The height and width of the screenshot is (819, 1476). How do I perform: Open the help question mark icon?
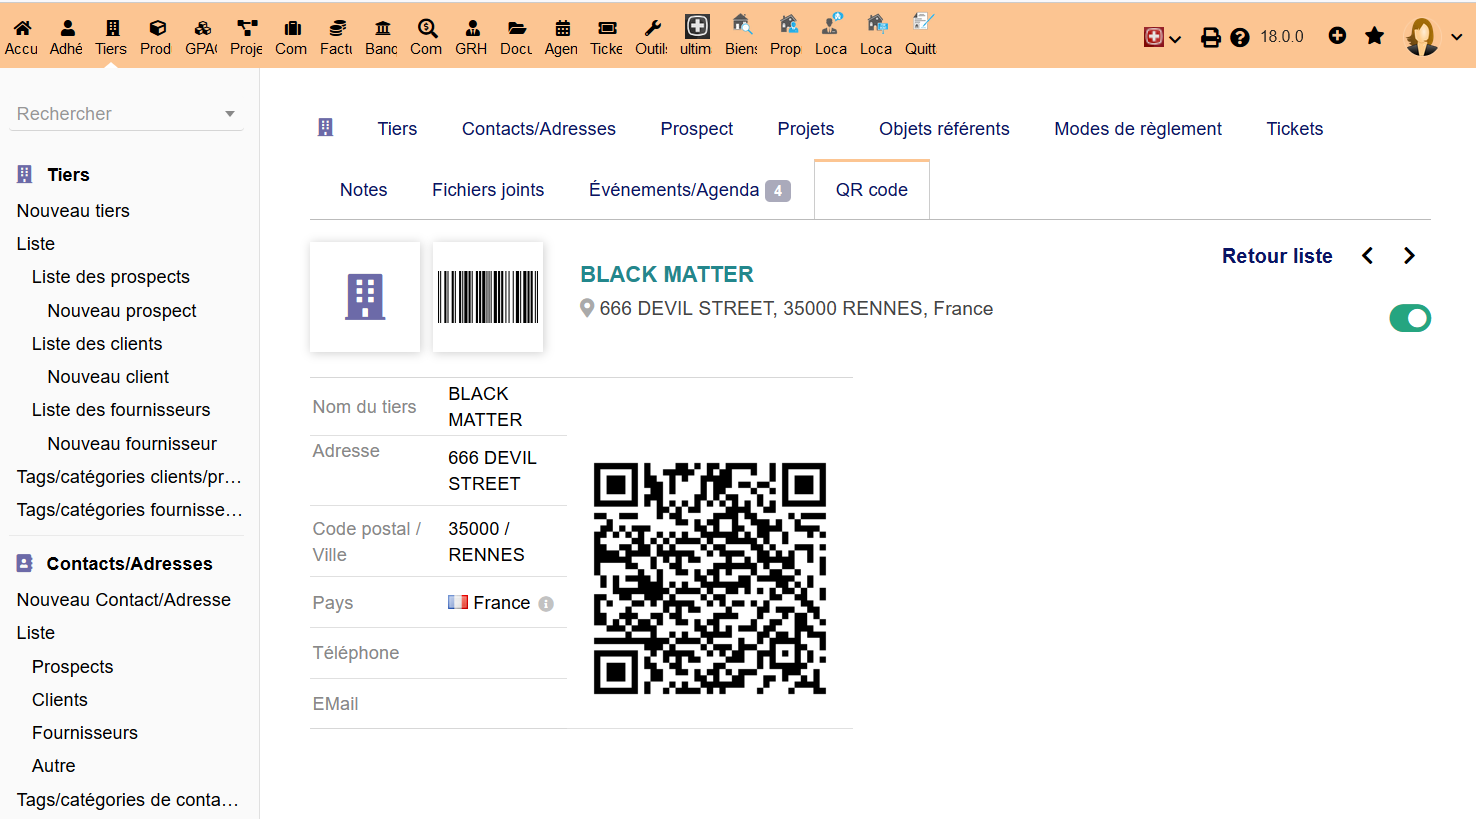[1240, 37]
